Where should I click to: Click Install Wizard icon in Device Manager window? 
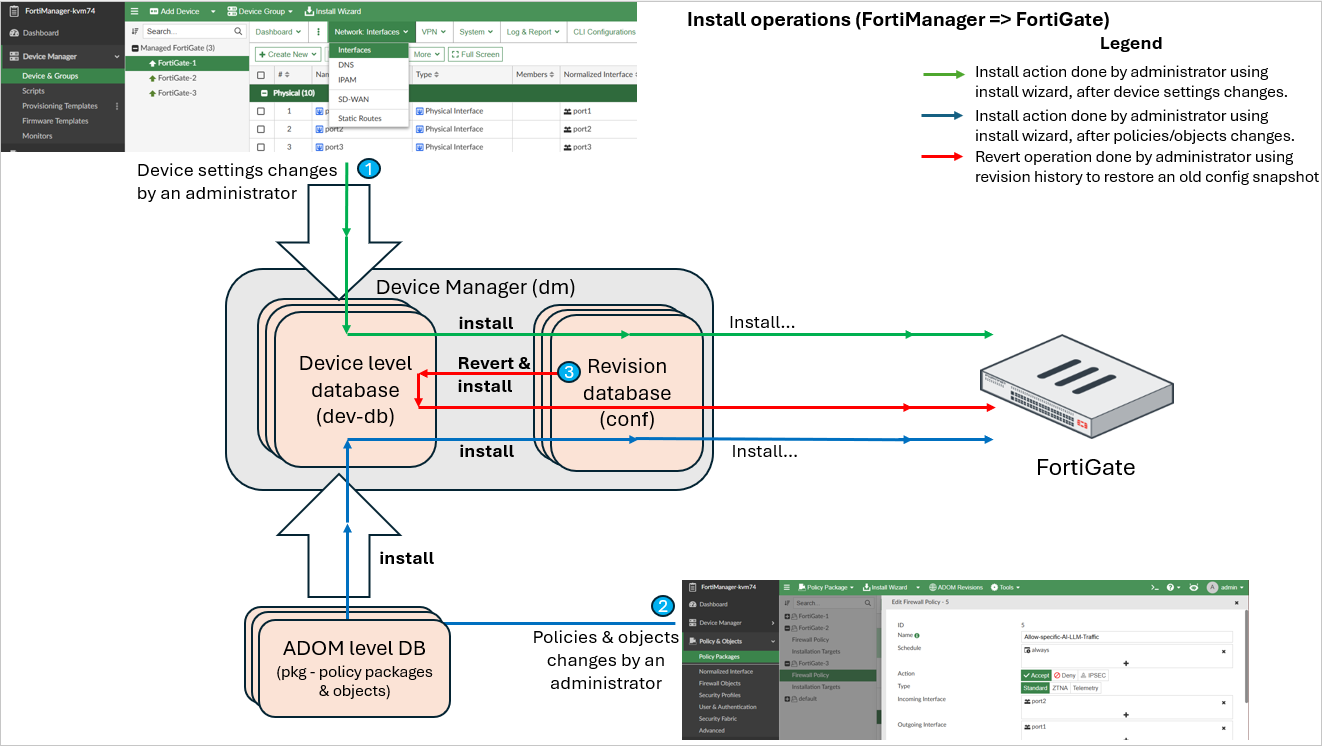(x=309, y=11)
